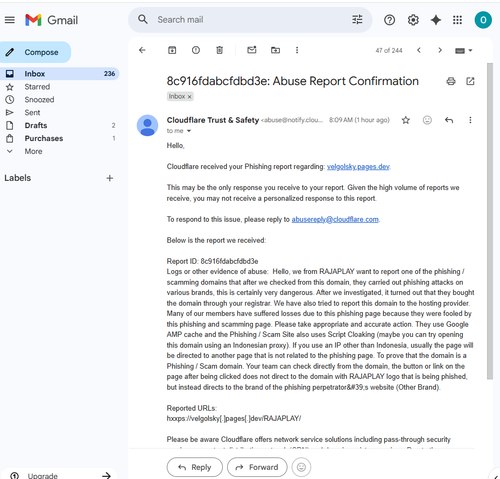The image size is (500, 479).
Task: Click the sender name Cloudflare Trust & Safety
Action: point(213,120)
